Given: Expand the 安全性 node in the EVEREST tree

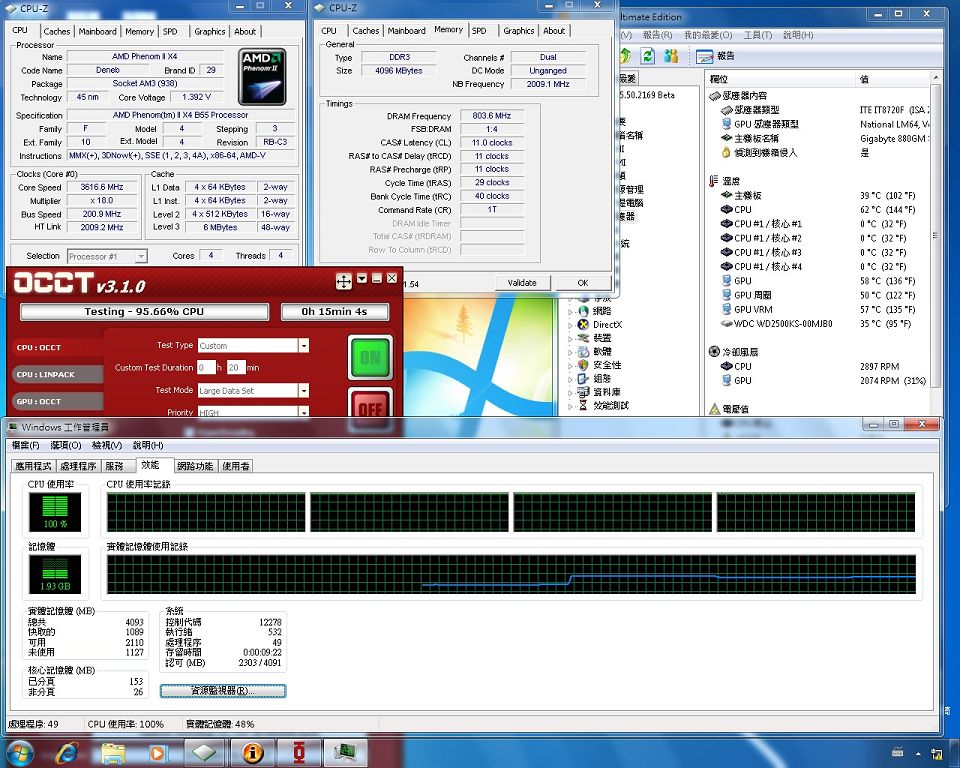Looking at the screenshot, I should coord(571,365).
